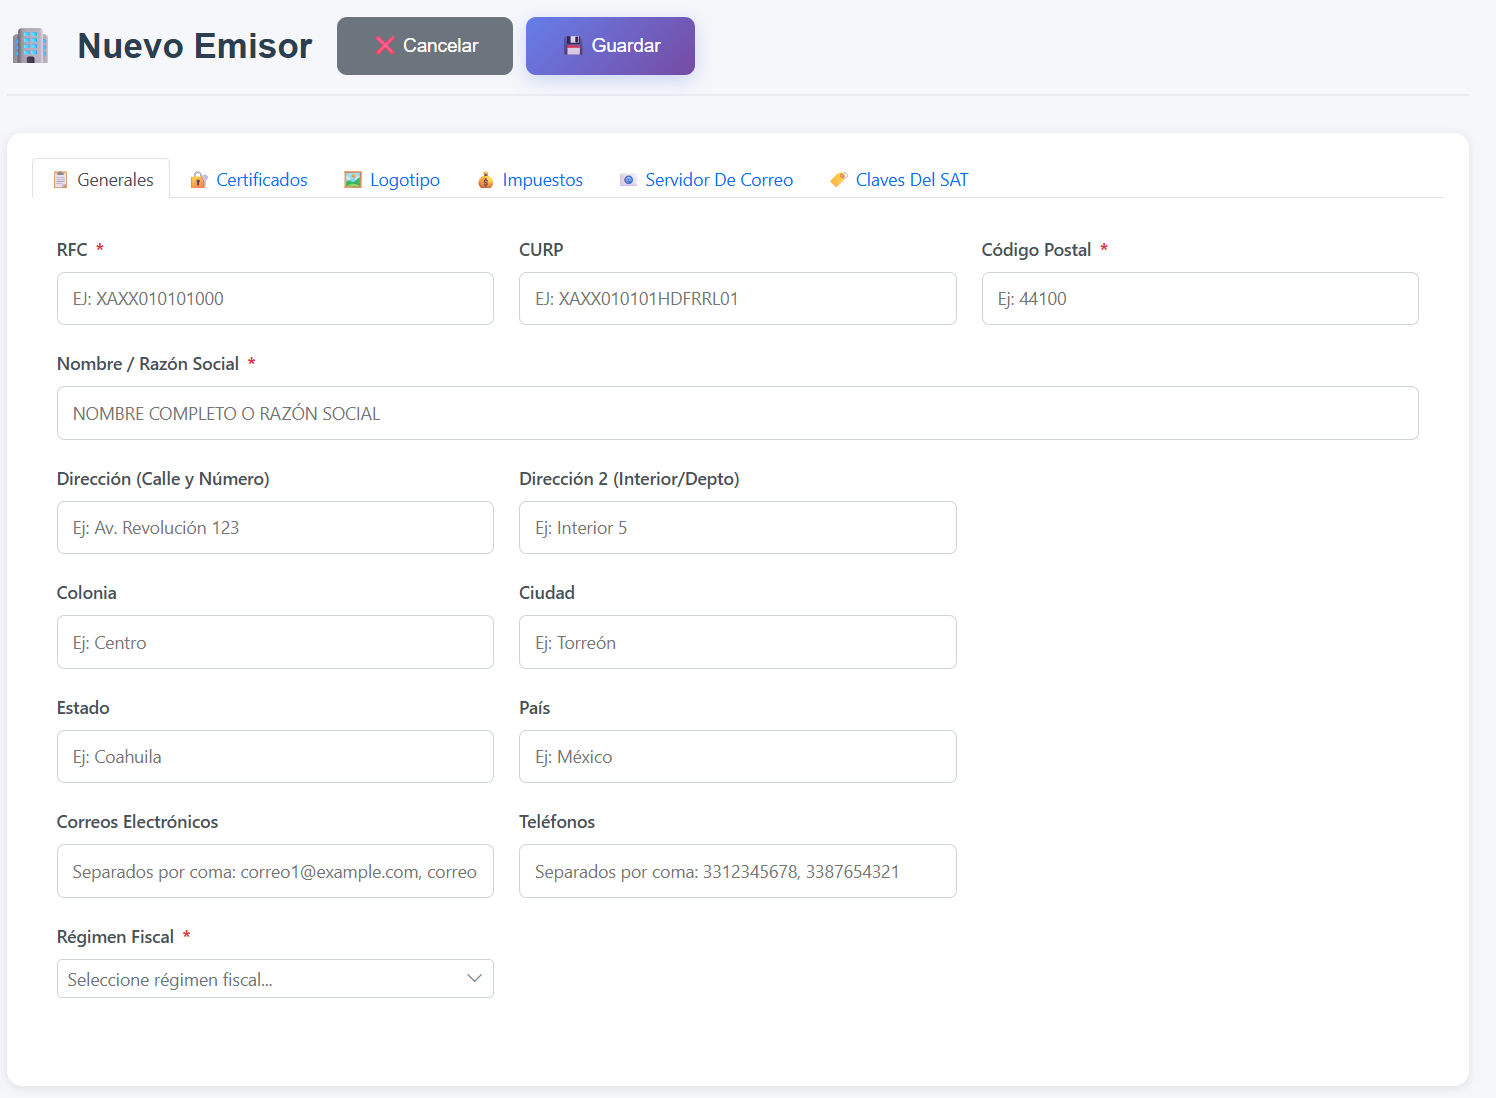The height and width of the screenshot is (1098, 1496).
Task: Click the tag icon beside Claves Del SAT
Action: 839,179
